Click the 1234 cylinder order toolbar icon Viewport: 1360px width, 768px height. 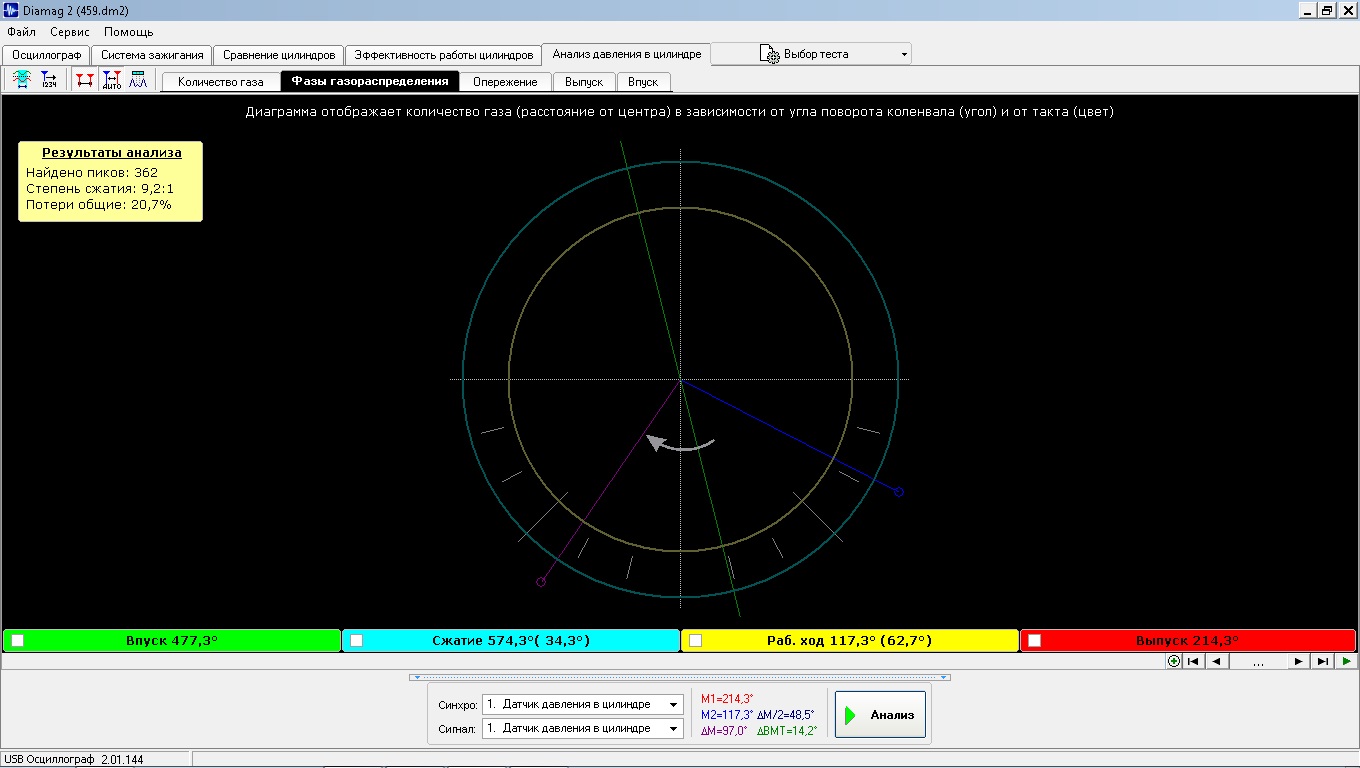coord(49,80)
